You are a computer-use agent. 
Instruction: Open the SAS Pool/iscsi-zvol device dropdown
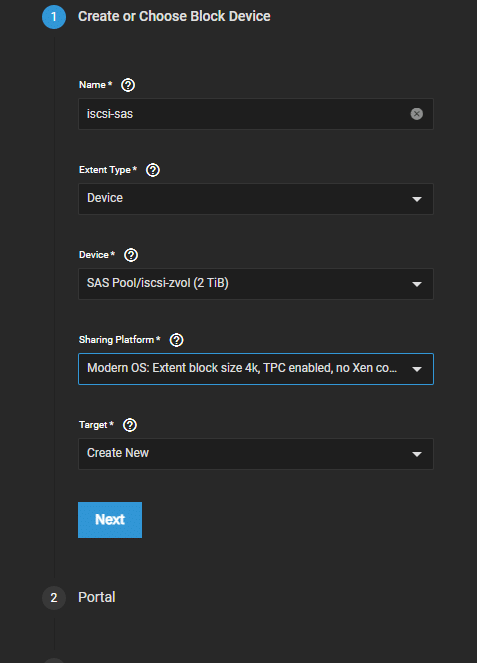pos(256,284)
